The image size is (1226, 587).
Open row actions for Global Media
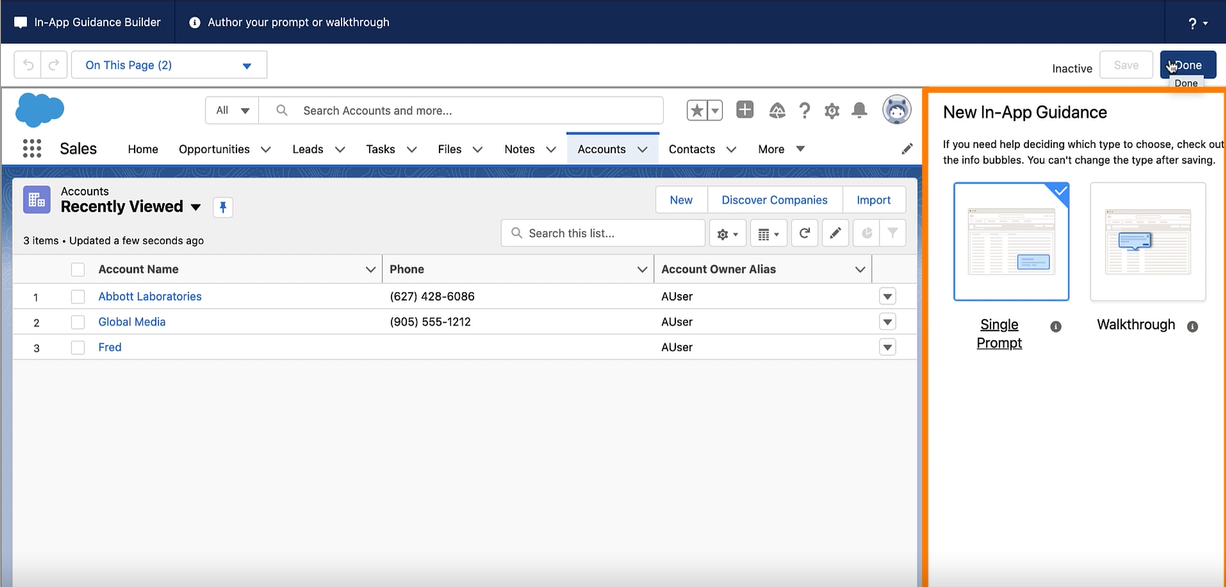(x=887, y=322)
